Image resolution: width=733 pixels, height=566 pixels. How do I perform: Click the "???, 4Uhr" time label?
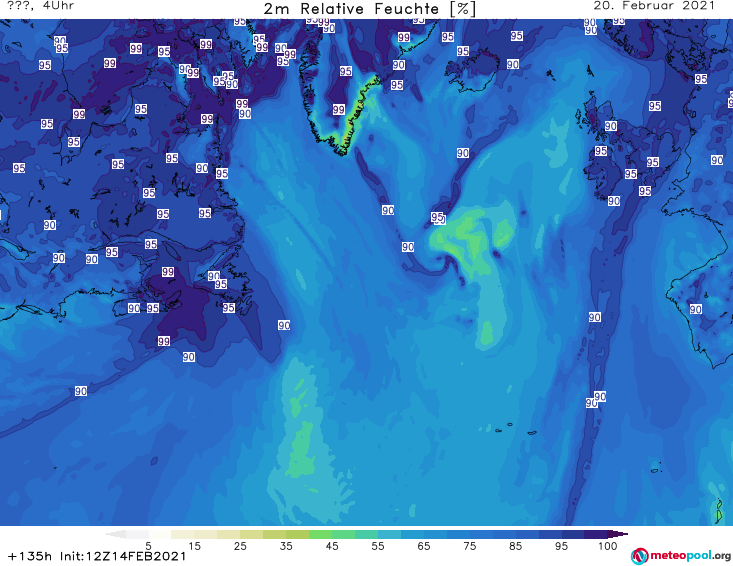(x=41, y=6)
